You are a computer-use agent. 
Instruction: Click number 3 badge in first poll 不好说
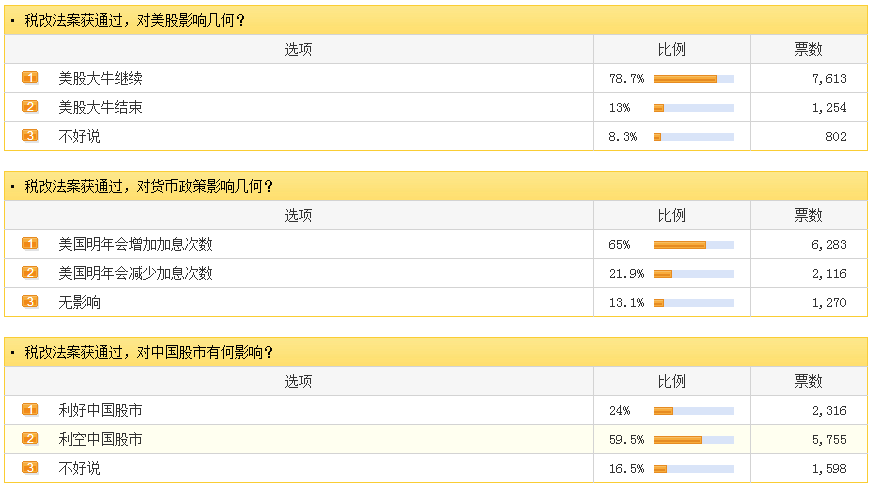click(x=30, y=135)
